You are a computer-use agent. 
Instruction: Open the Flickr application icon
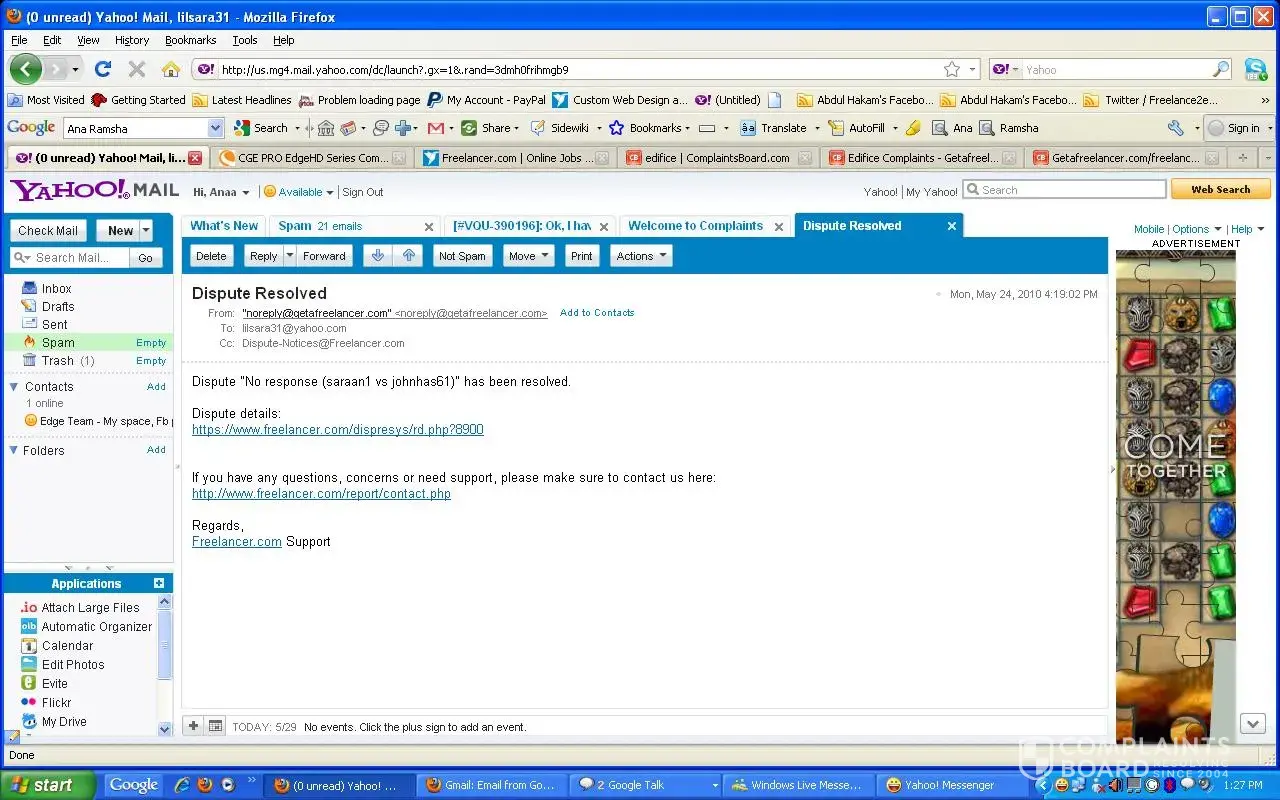pyautogui.click(x=29, y=702)
